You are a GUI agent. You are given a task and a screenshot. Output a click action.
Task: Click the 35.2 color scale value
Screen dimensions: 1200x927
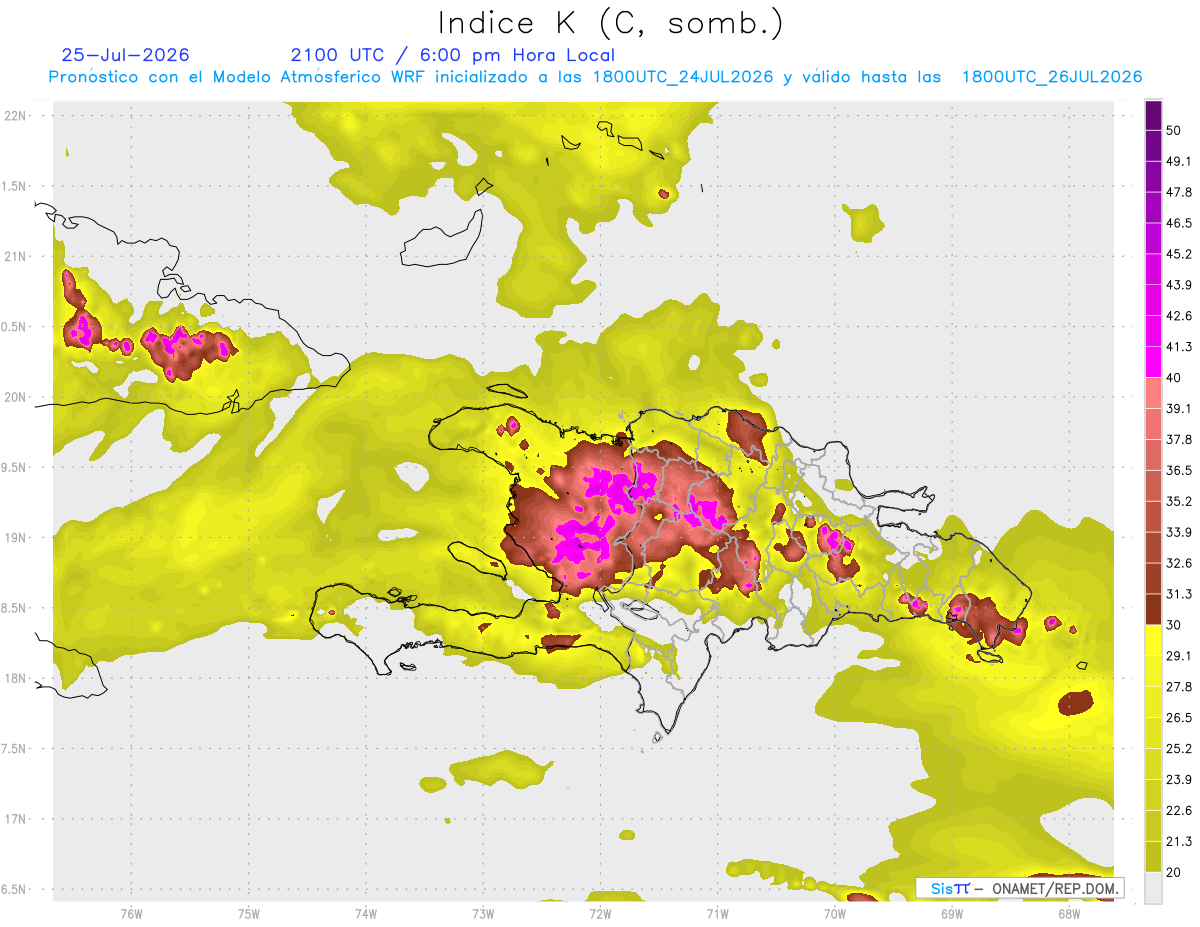(1180, 501)
